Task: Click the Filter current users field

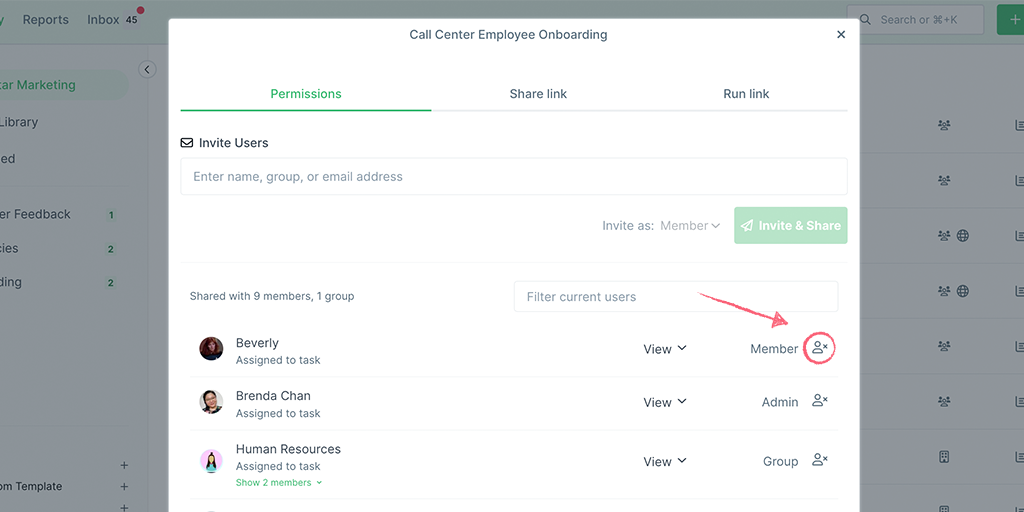Action: (x=676, y=296)
